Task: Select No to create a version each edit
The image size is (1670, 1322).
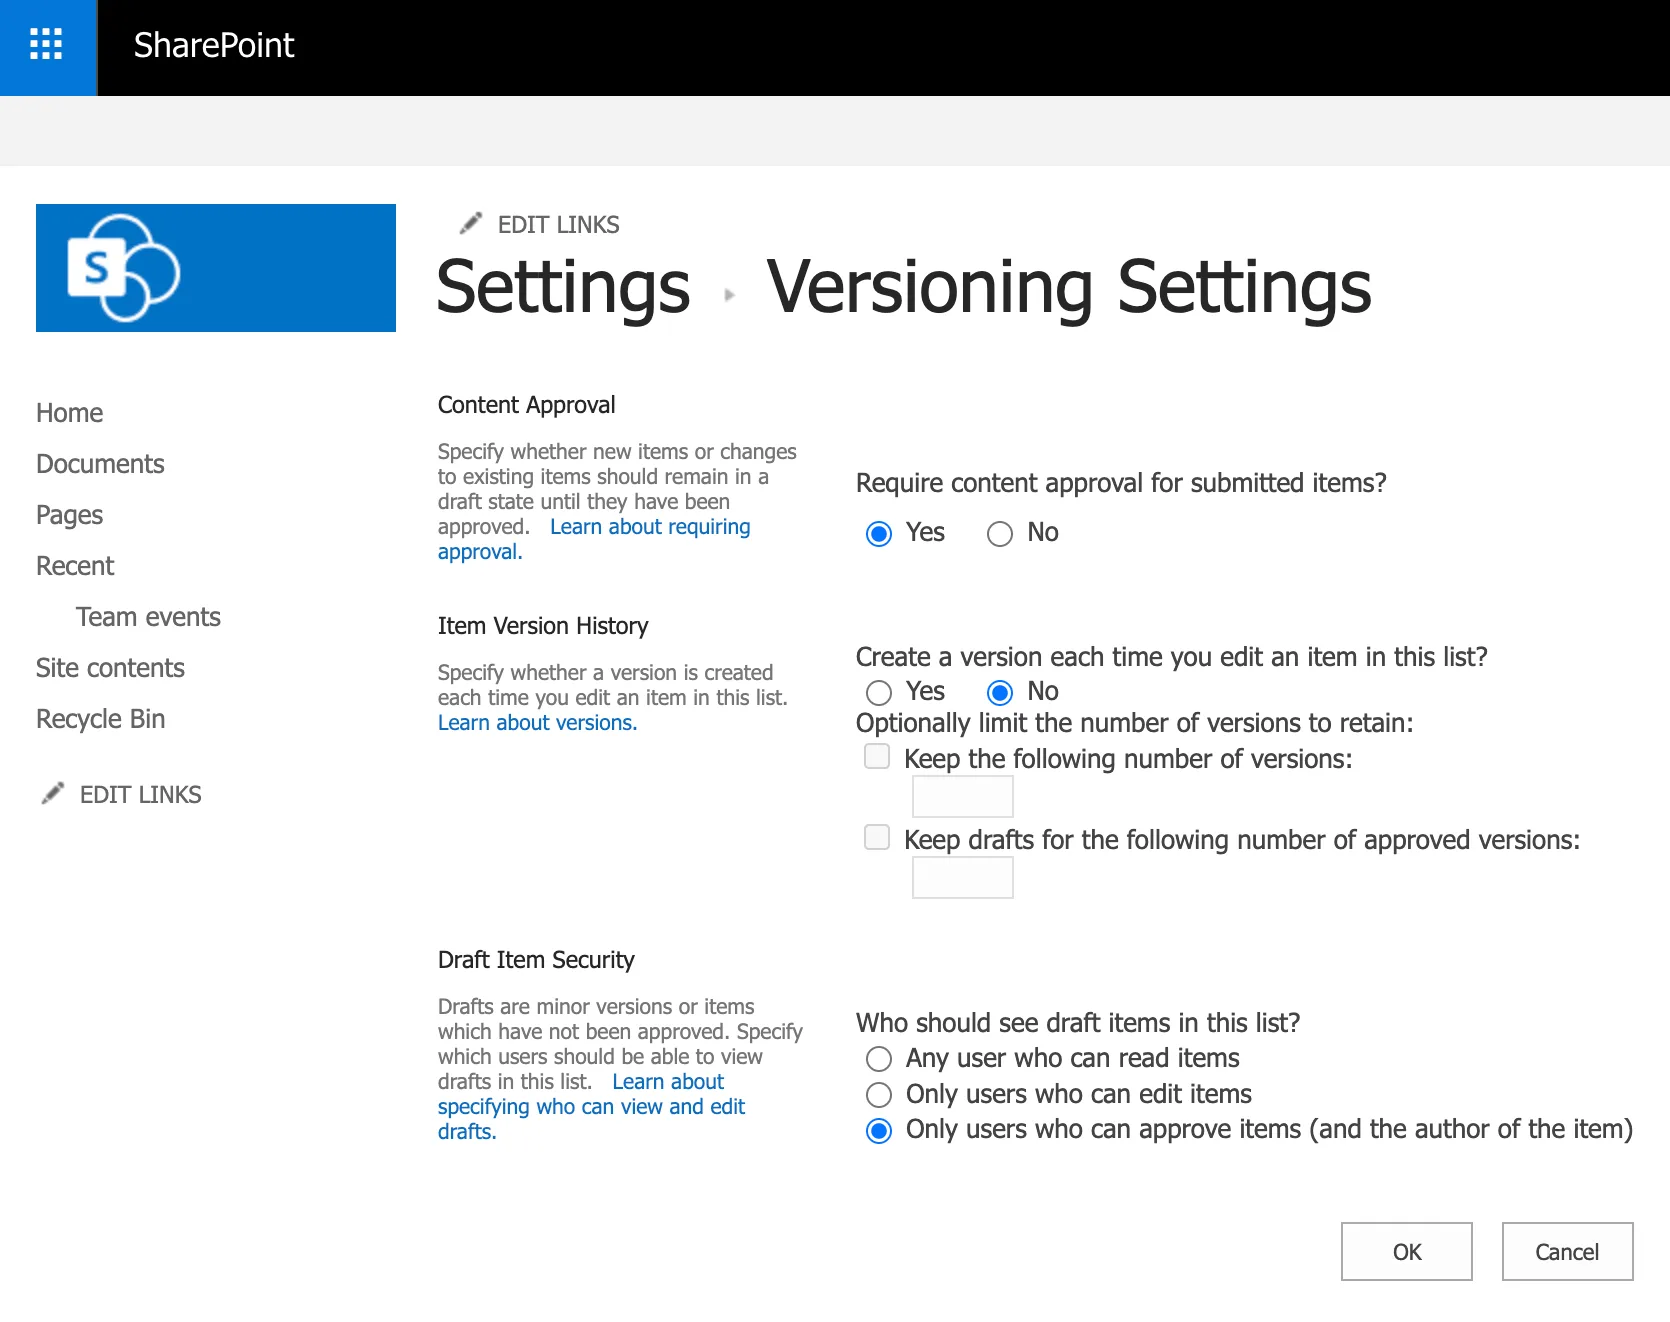Action: [1000, 692]
